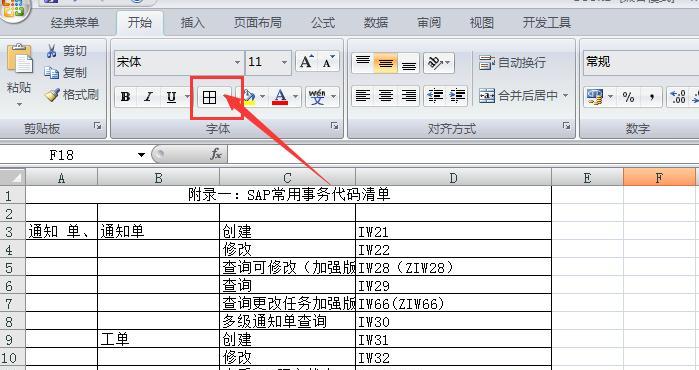Click the Borders icon in the Font group

(x=209, y=97)
